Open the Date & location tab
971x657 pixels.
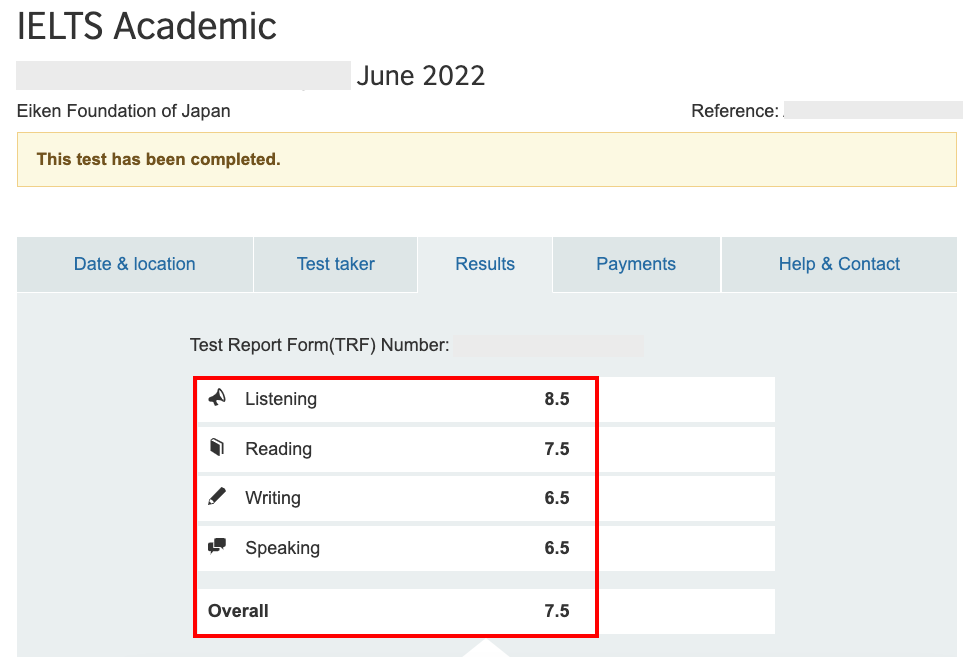135,264
